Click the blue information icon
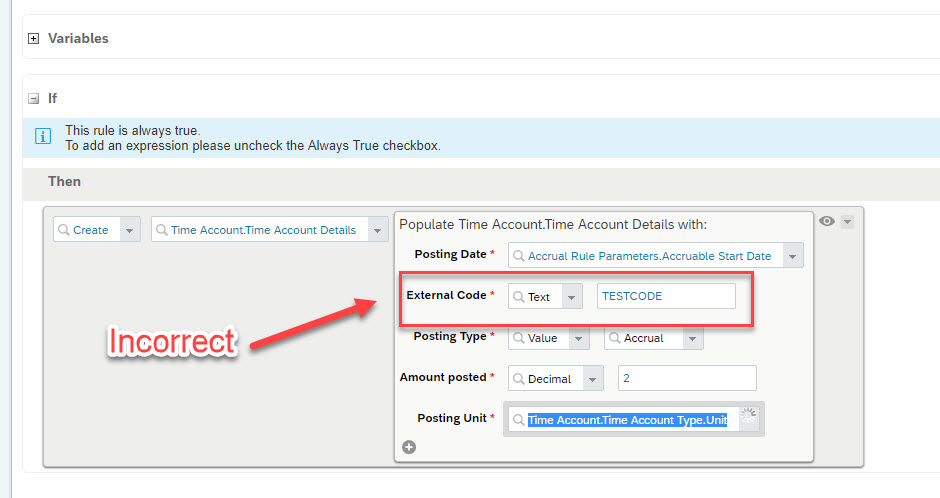This screenshot has height=498, width=940. [x=43, y=137]
